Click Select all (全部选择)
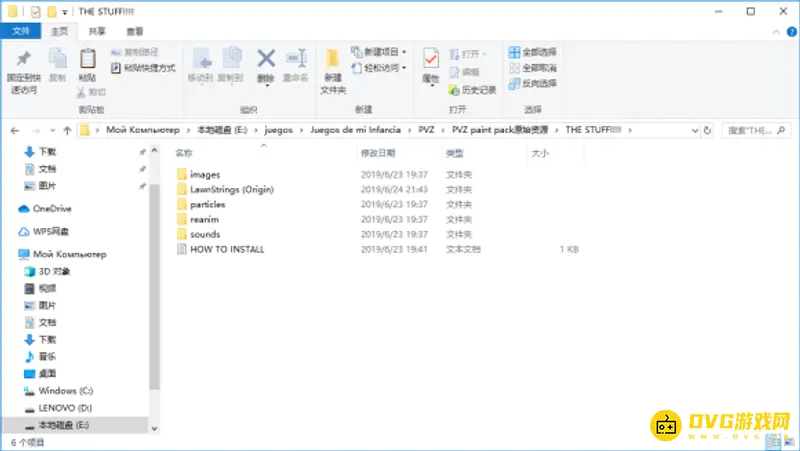 (x=532, y=52)
